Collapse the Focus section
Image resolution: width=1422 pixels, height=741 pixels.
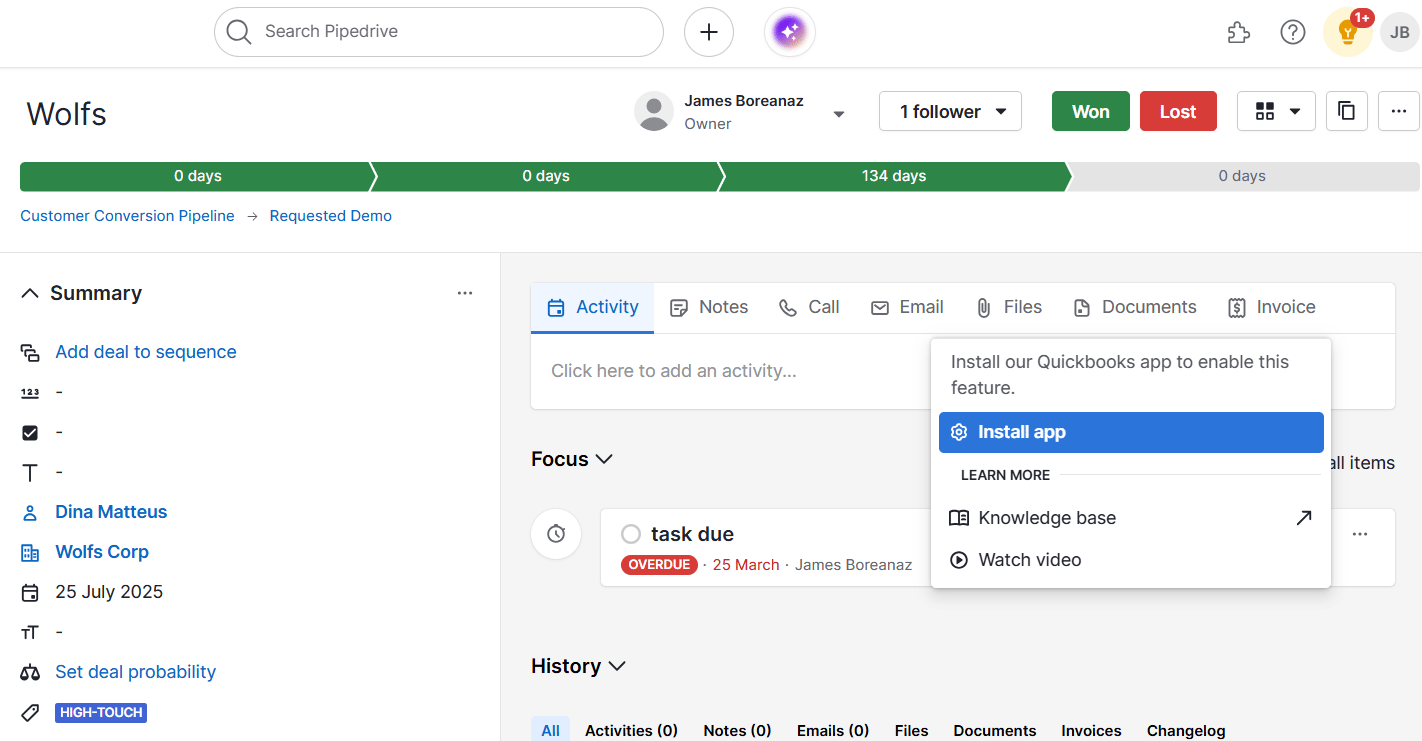(604, 459)
